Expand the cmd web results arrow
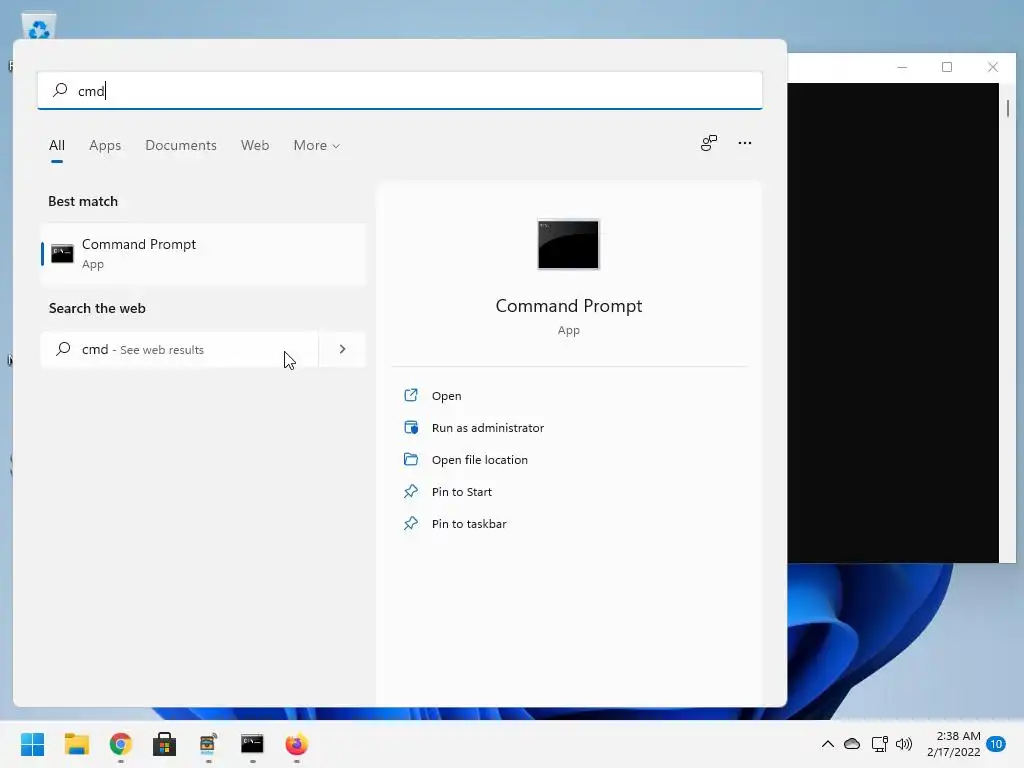This screenshot has height=768, width=1024. click(342, 349)
